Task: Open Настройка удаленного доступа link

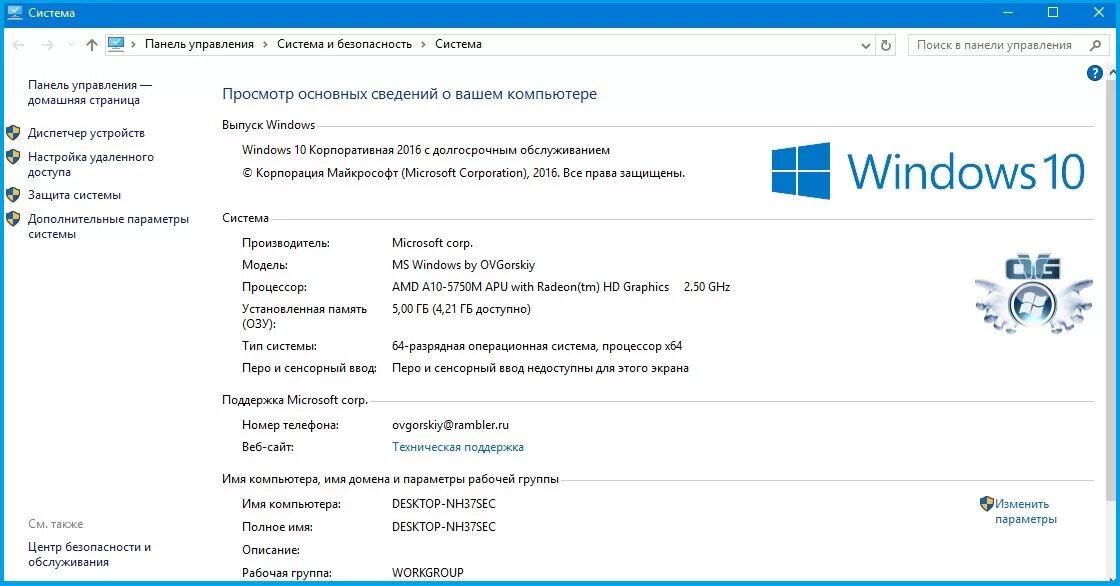Action: coord(91,164)
